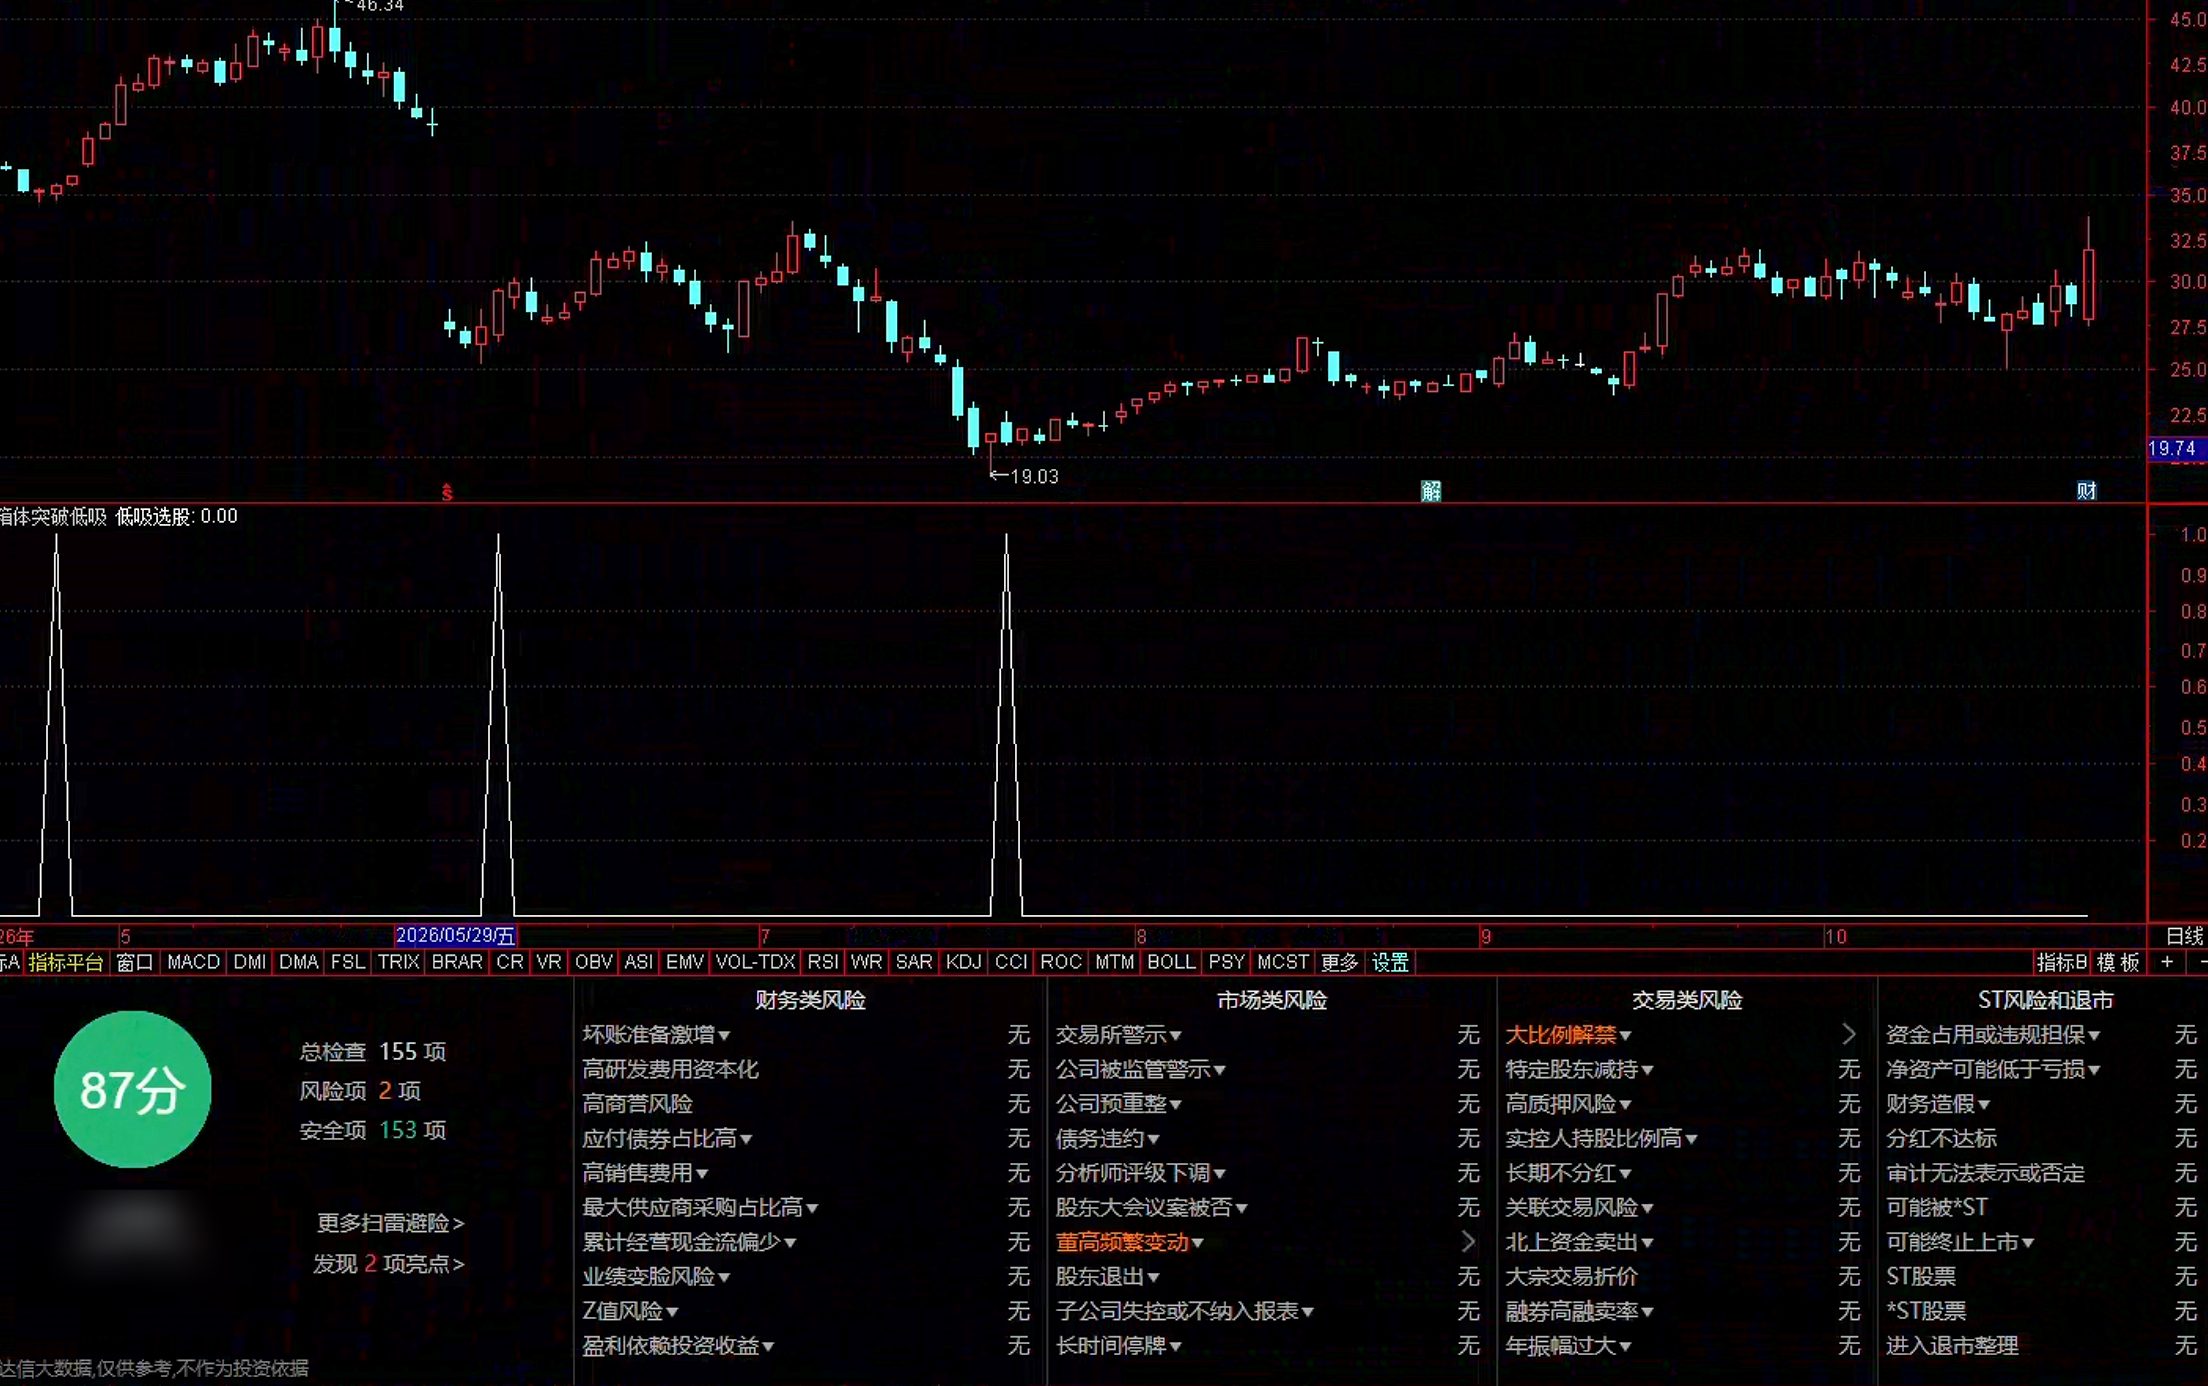Click the 低吸选股: 0.00 indicator label
The height and width of the screenshot is (1386, 2208).
(176, 517)
